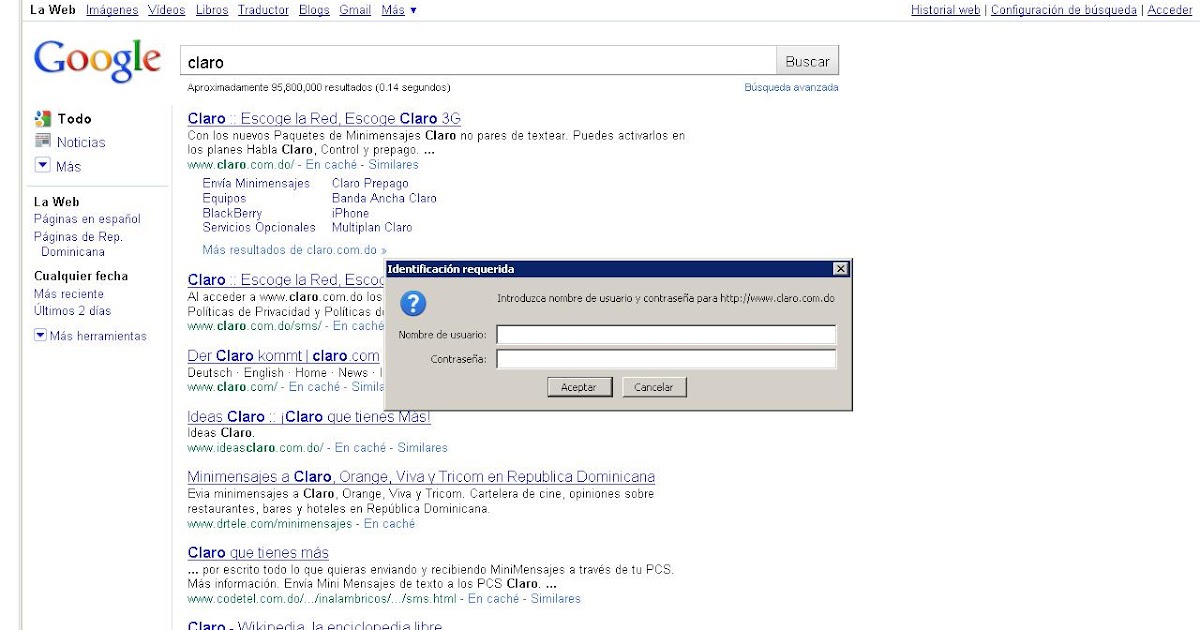Select Páginas en español filter
The image size is (1200, 630).
tap(87, 219)
